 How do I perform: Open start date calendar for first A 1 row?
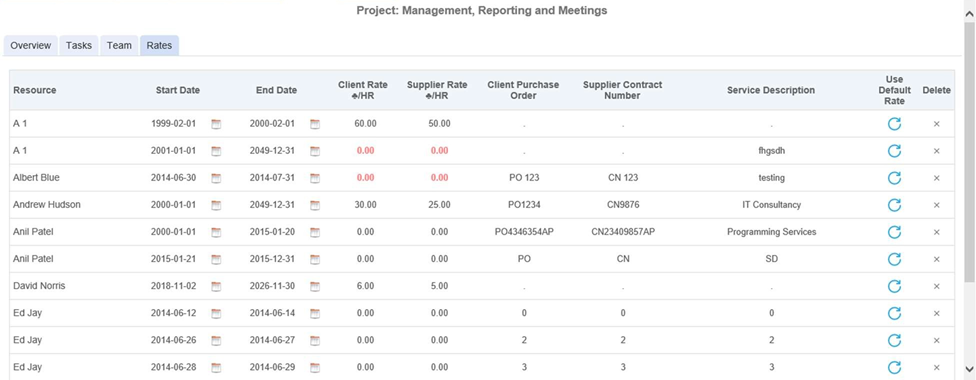tap(216, 124)
